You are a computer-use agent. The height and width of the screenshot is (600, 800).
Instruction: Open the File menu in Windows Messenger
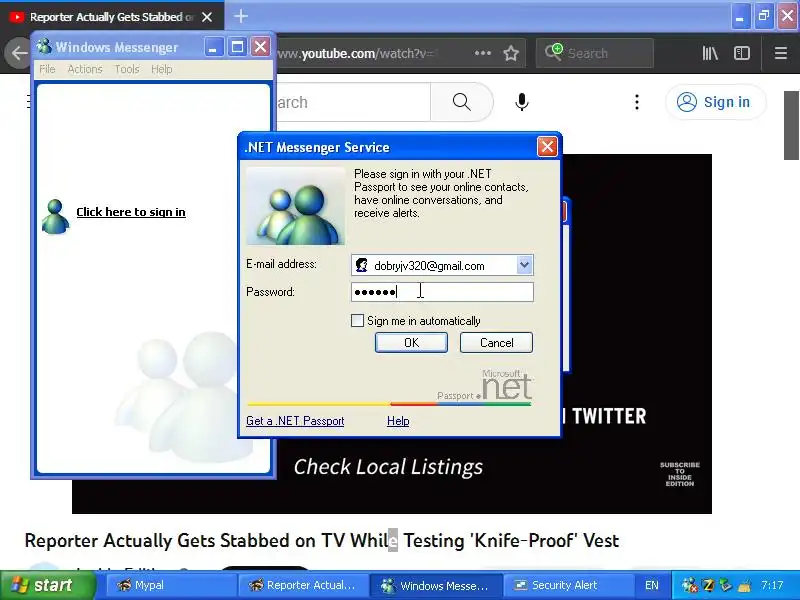pos(47,69)
